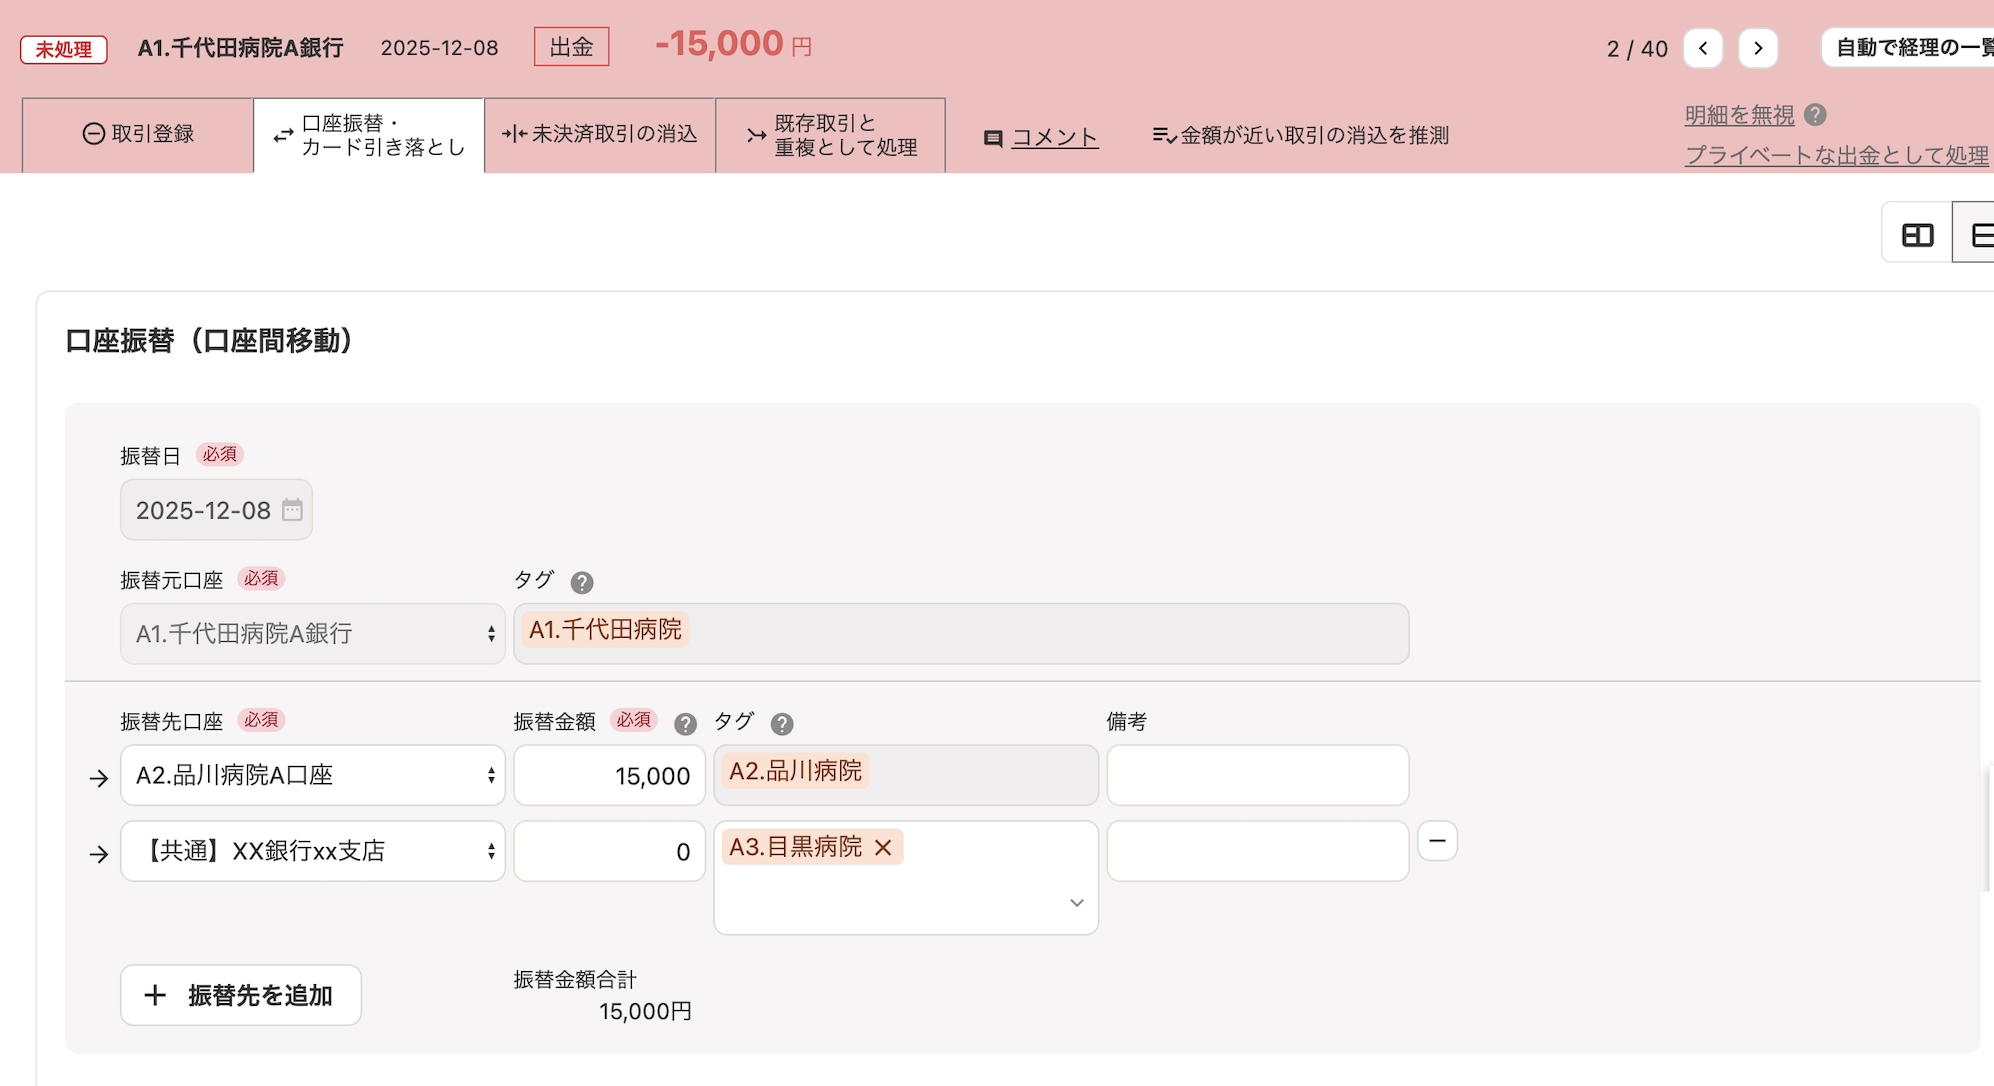The height and width of the screenshot is (1086, 1994).
Task: Open 自動で経理の一覧 button
Action: [x=1908, y=48]
